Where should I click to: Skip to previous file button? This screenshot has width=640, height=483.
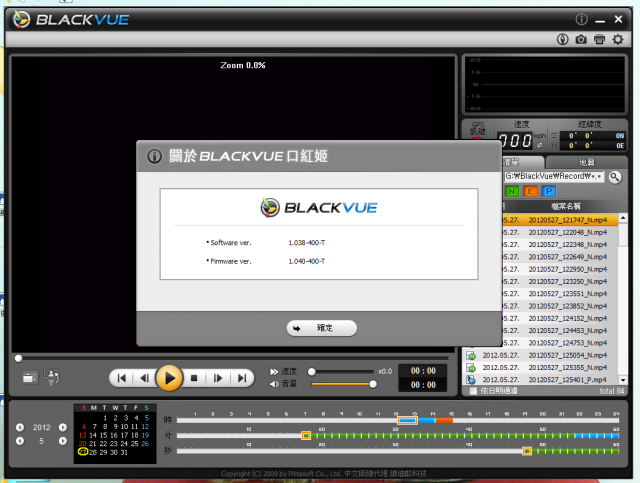pyautogui.click(x=121, y=378)
